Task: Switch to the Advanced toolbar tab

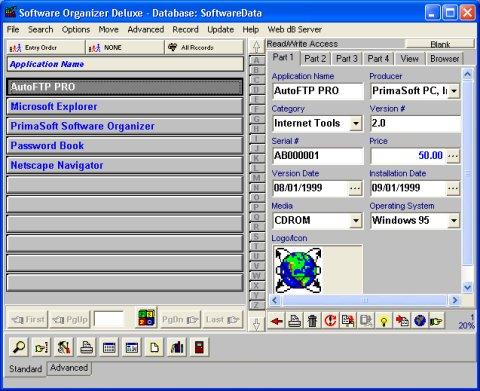Action: (x=69, y=368)
